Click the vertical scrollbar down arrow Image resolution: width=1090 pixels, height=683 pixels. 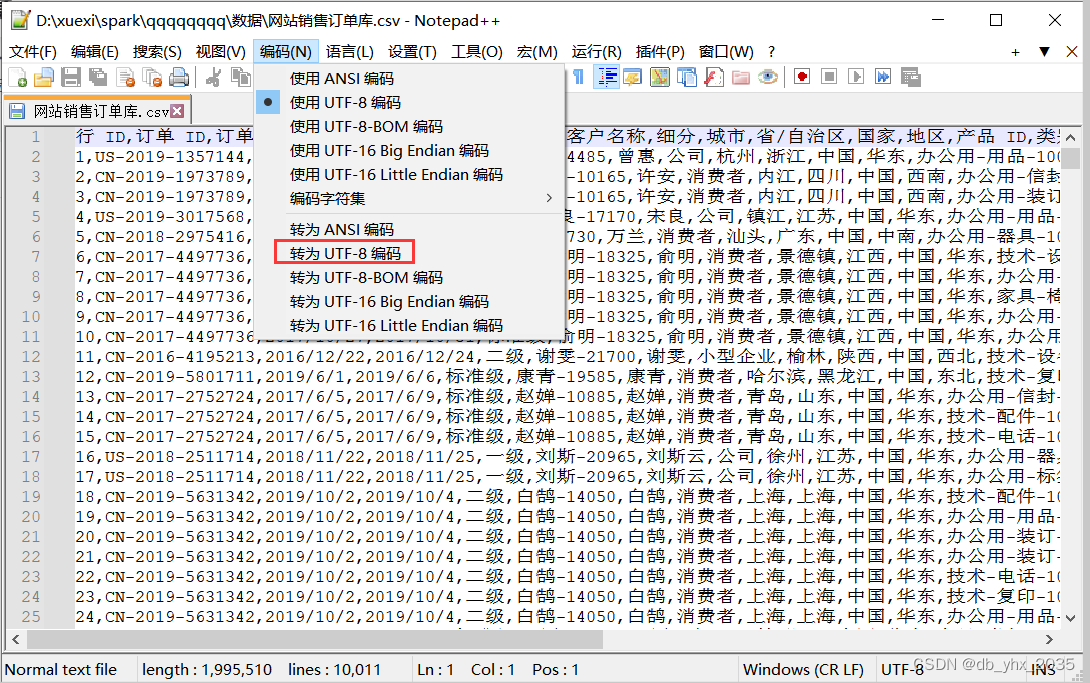pos(1071,618)
